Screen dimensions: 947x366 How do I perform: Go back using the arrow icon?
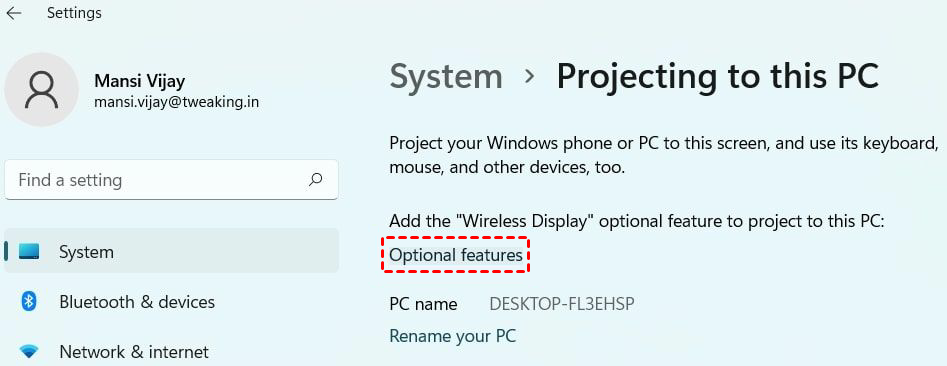tap(13, 13)
